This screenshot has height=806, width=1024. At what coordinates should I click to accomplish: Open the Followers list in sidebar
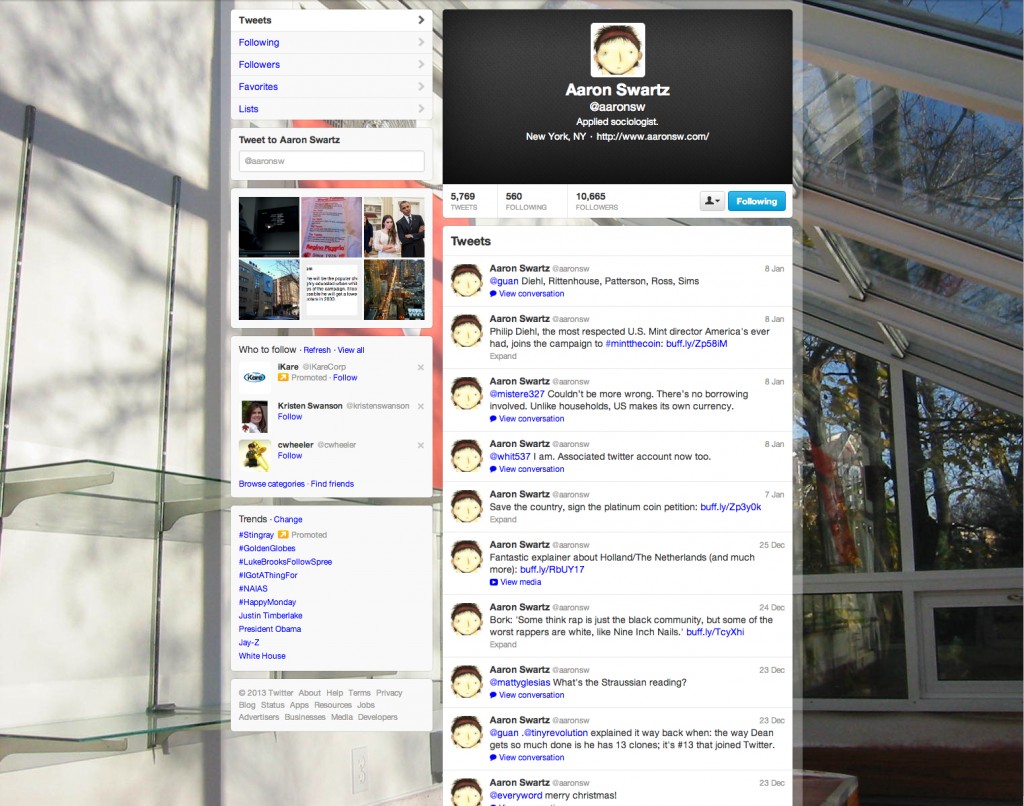tap(332, 65)
